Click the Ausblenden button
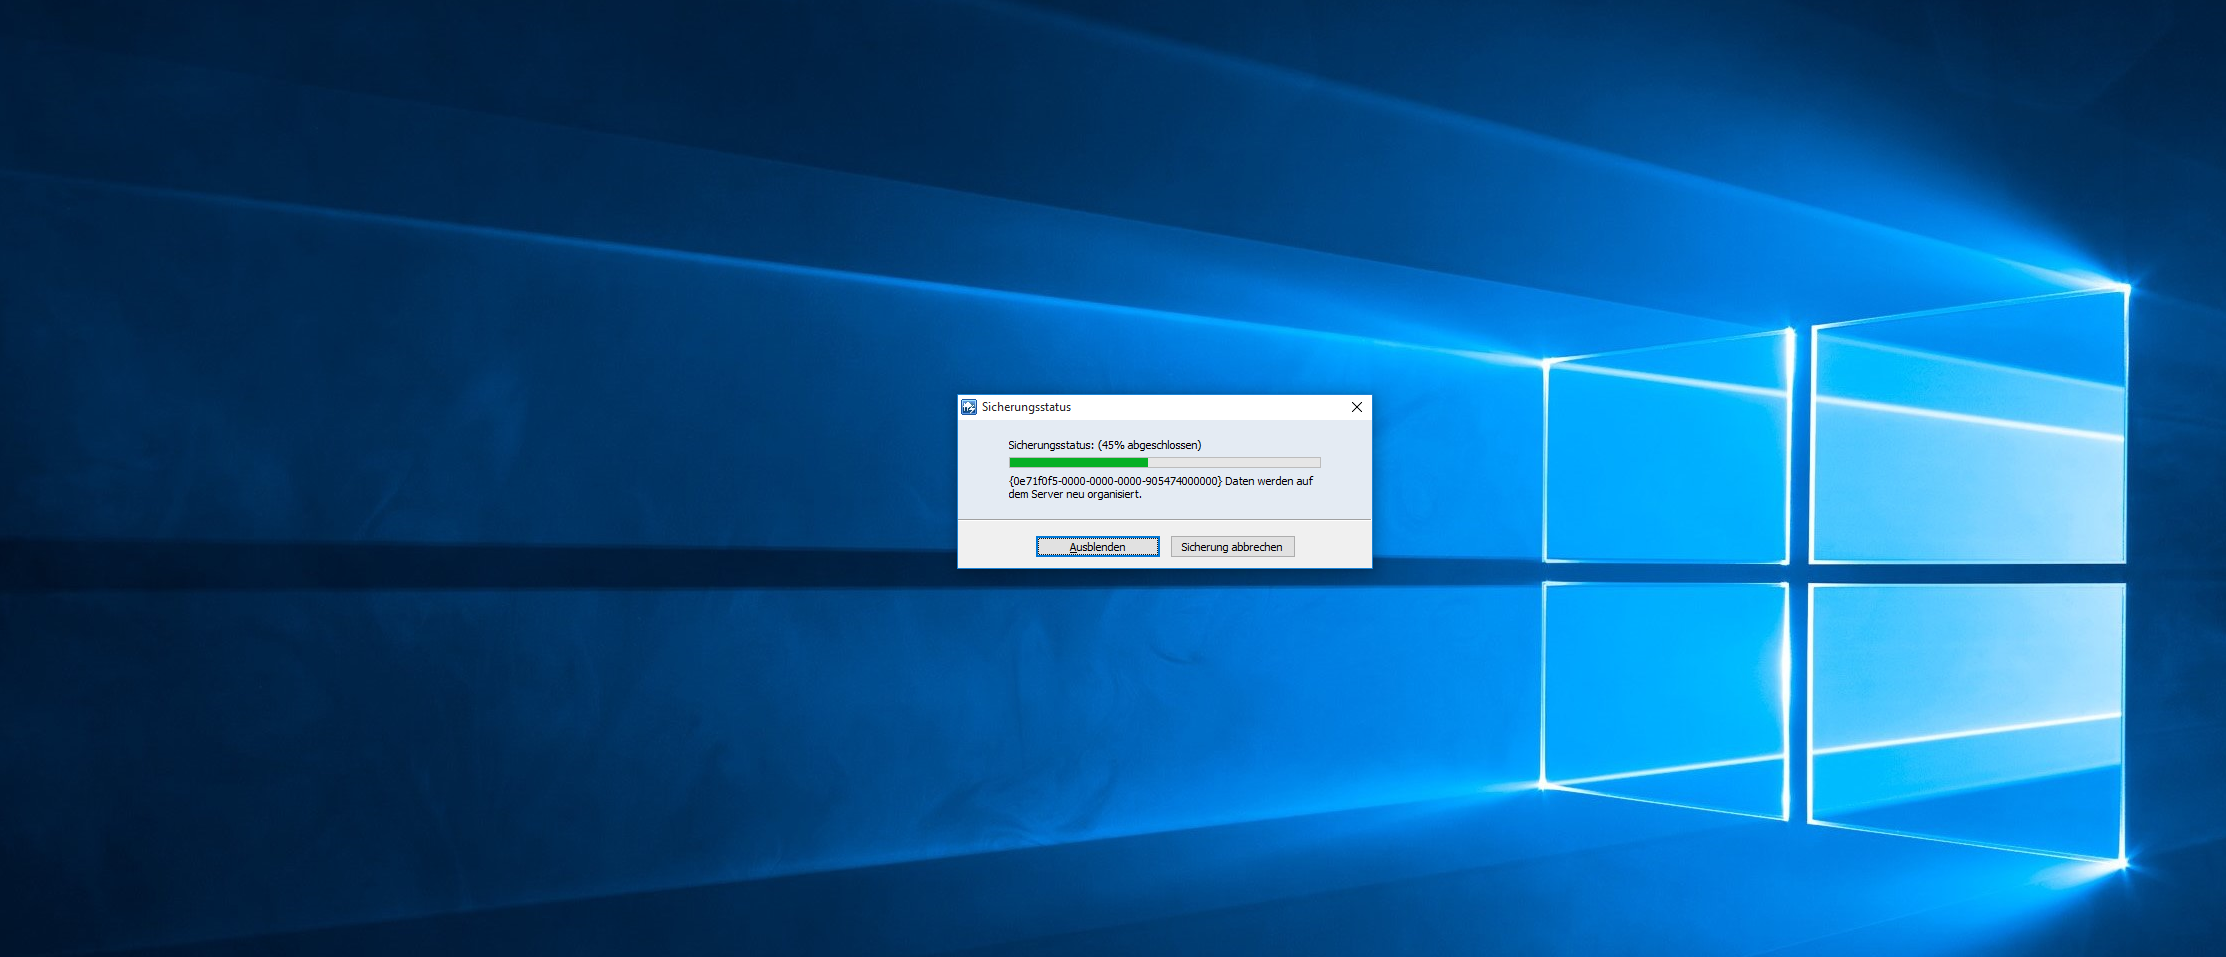 pos(1097,547)
